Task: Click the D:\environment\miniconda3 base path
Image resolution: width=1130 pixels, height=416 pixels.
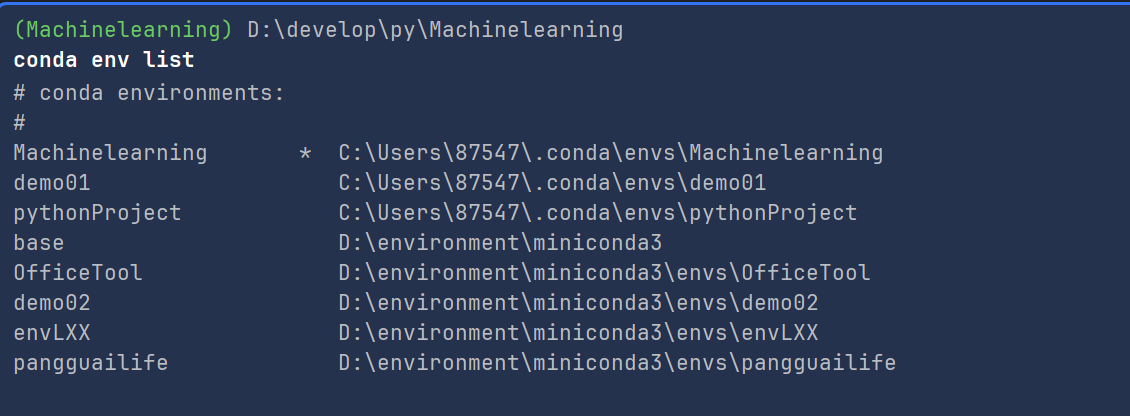Action: coord(500,243)
